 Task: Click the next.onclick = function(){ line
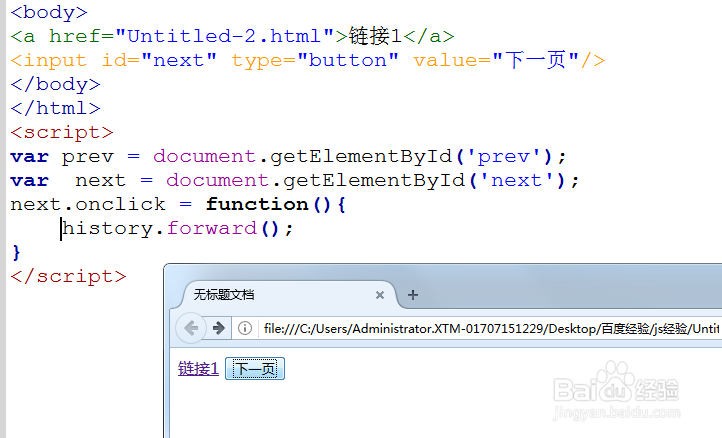[178, 204]
